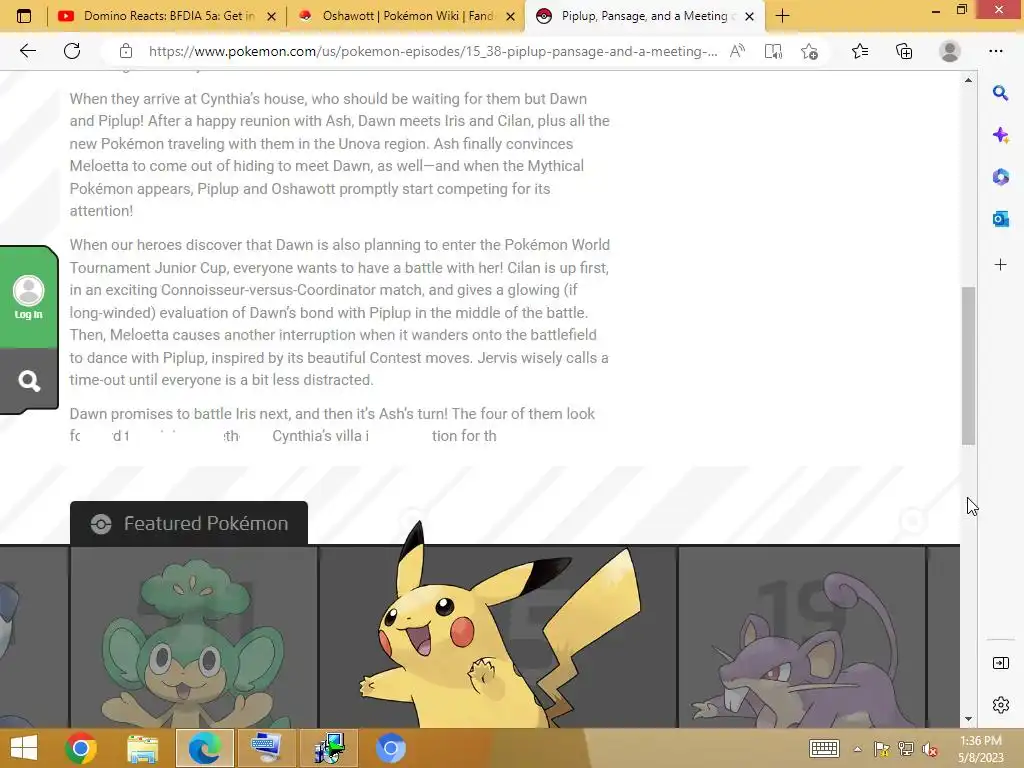Image resolution: width=1024 pixels, height=768 pixels.
Task: Refresh the current page
Action: pyautogui.click(x=72, y=51)
